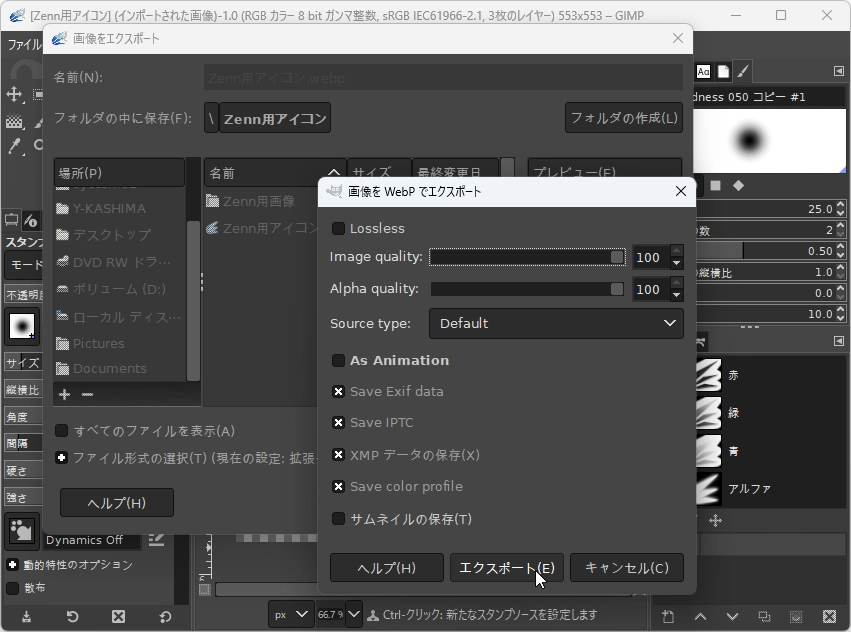The width and height of the screenshot is (851, 632).
Task: Expand 動的特性のオプション section
Action: (x=12, y=565)
